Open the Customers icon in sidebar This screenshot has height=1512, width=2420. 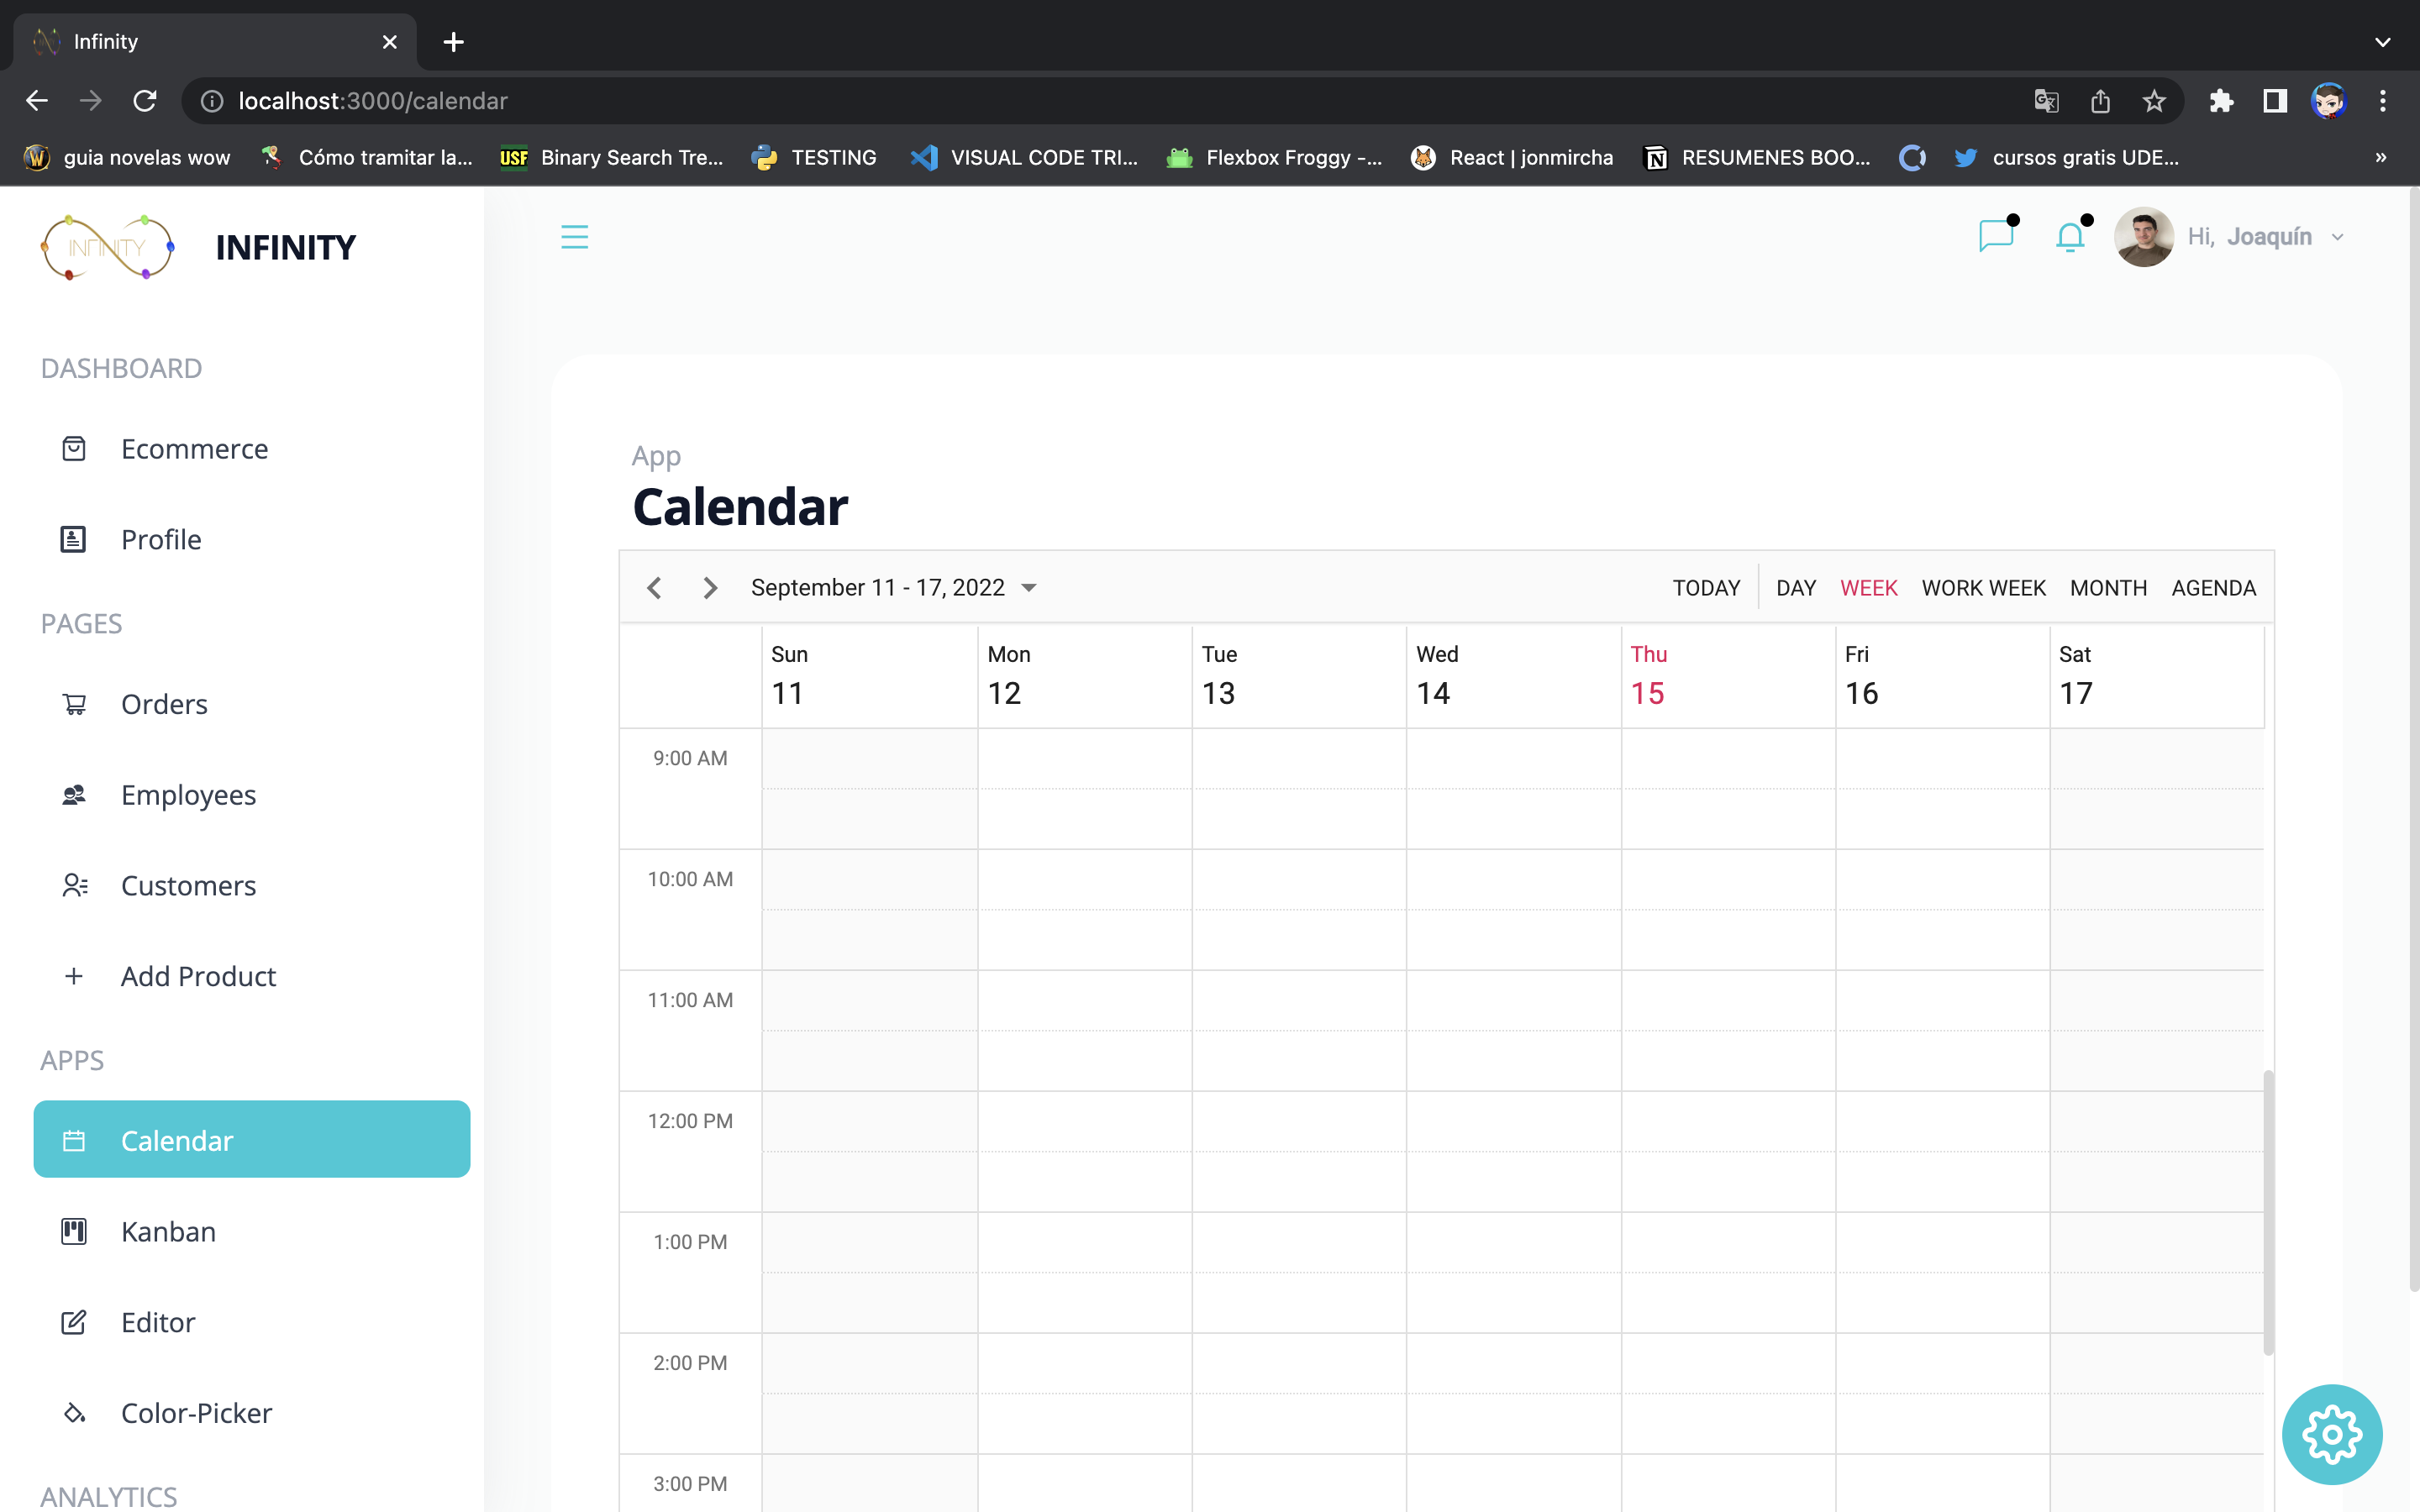pos(74,885)
